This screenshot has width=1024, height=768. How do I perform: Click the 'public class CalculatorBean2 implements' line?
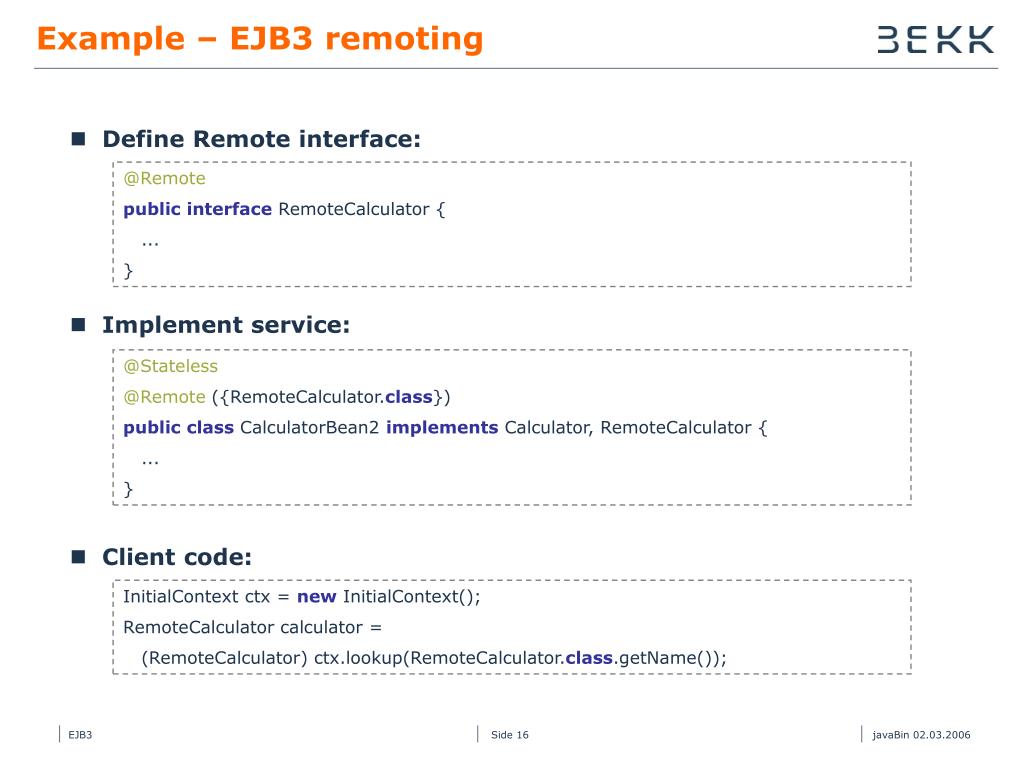coord(445,428)
